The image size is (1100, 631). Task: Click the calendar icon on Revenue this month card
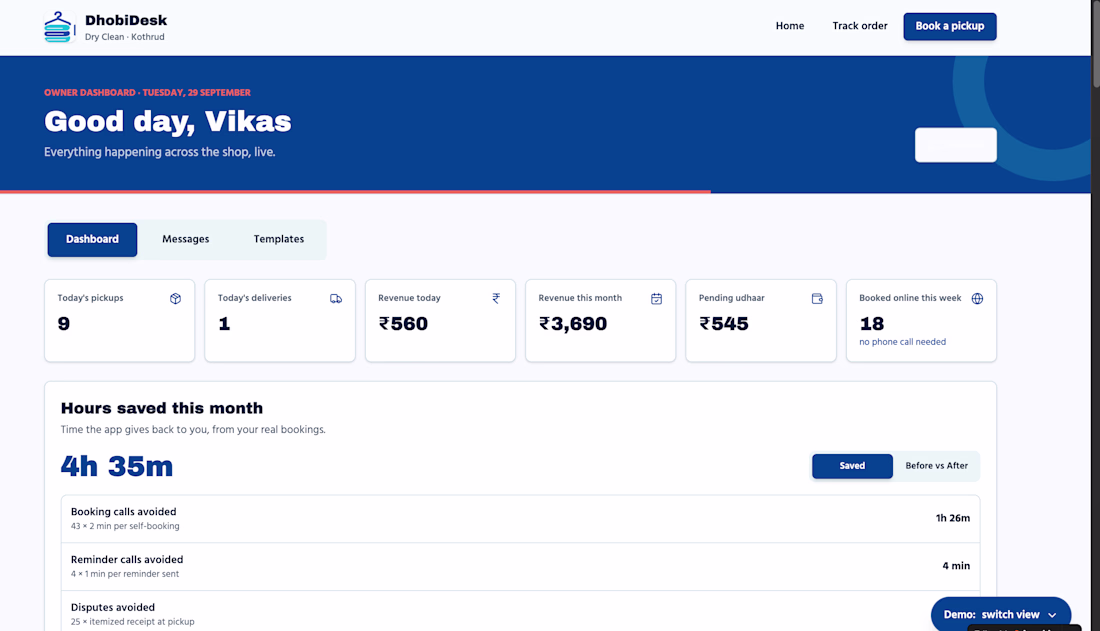[x=657, y=299]
